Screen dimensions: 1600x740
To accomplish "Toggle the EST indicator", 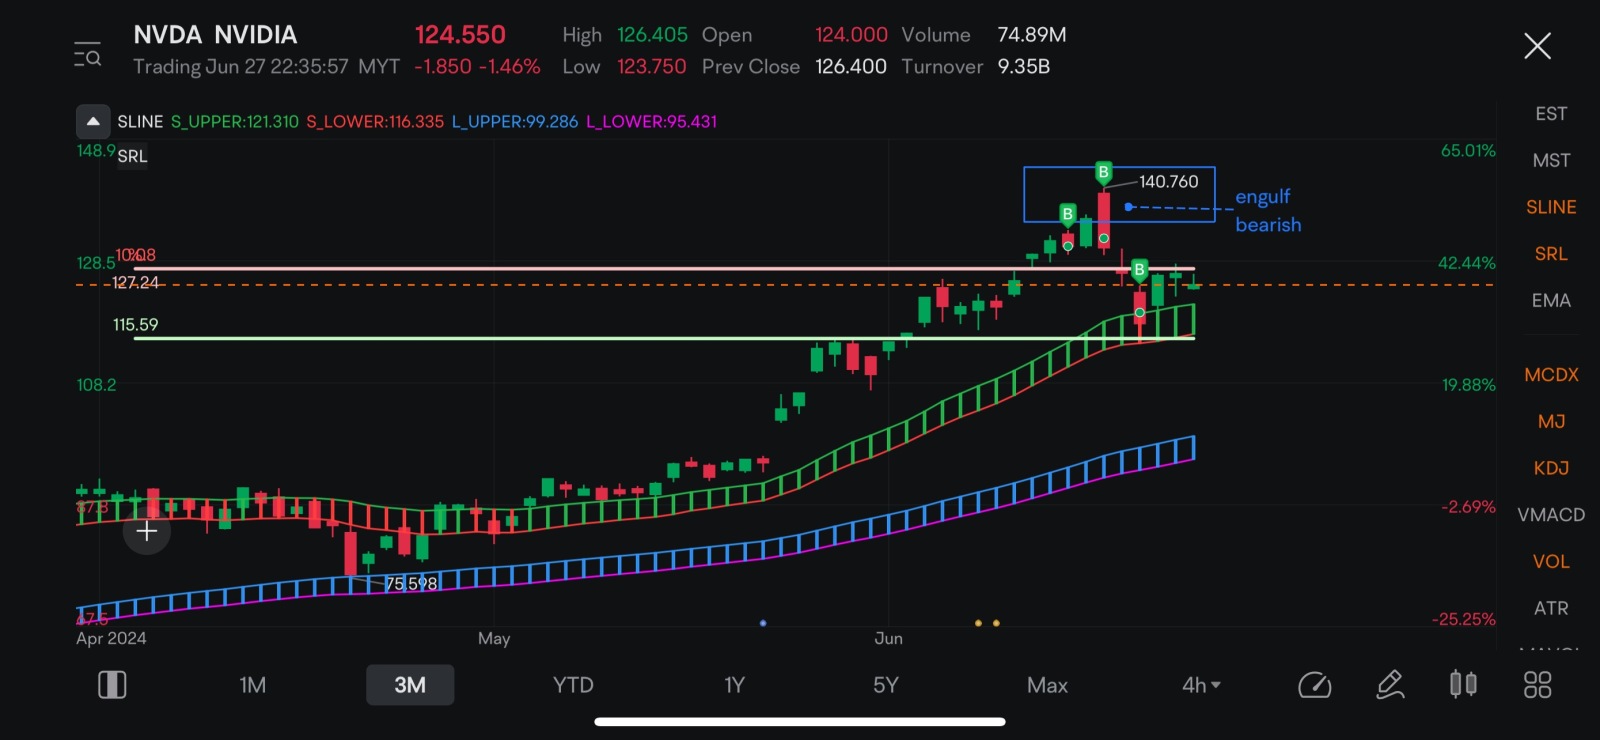I will 1551,114.
